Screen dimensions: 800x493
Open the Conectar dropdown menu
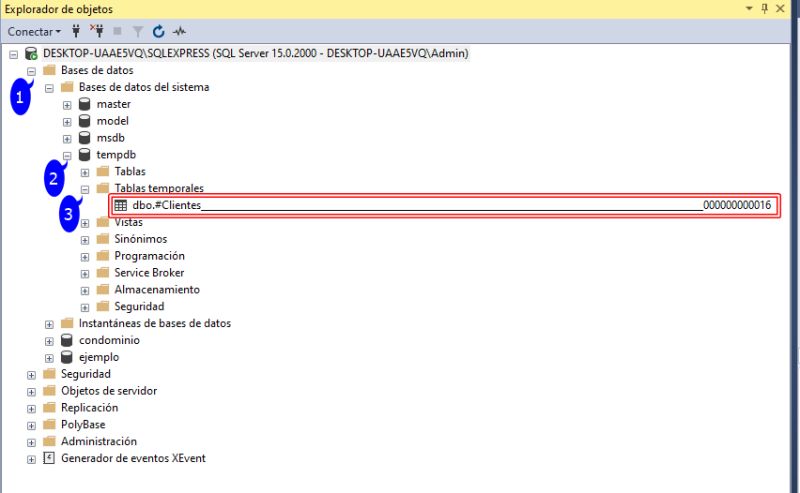(34, 32)
